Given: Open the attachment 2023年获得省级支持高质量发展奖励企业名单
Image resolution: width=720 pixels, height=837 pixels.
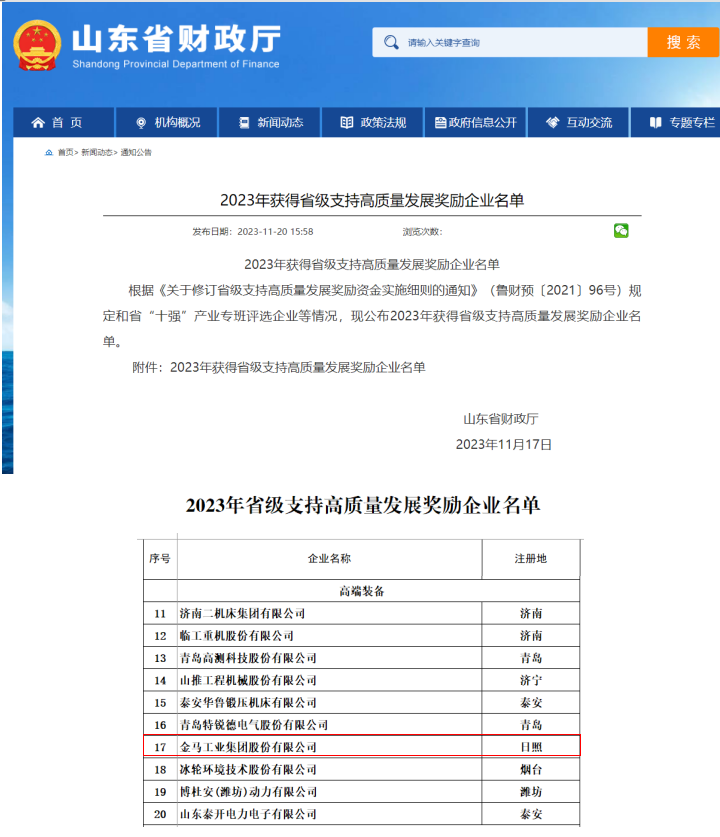Looking at the screenshot, I should click(298, 367).
